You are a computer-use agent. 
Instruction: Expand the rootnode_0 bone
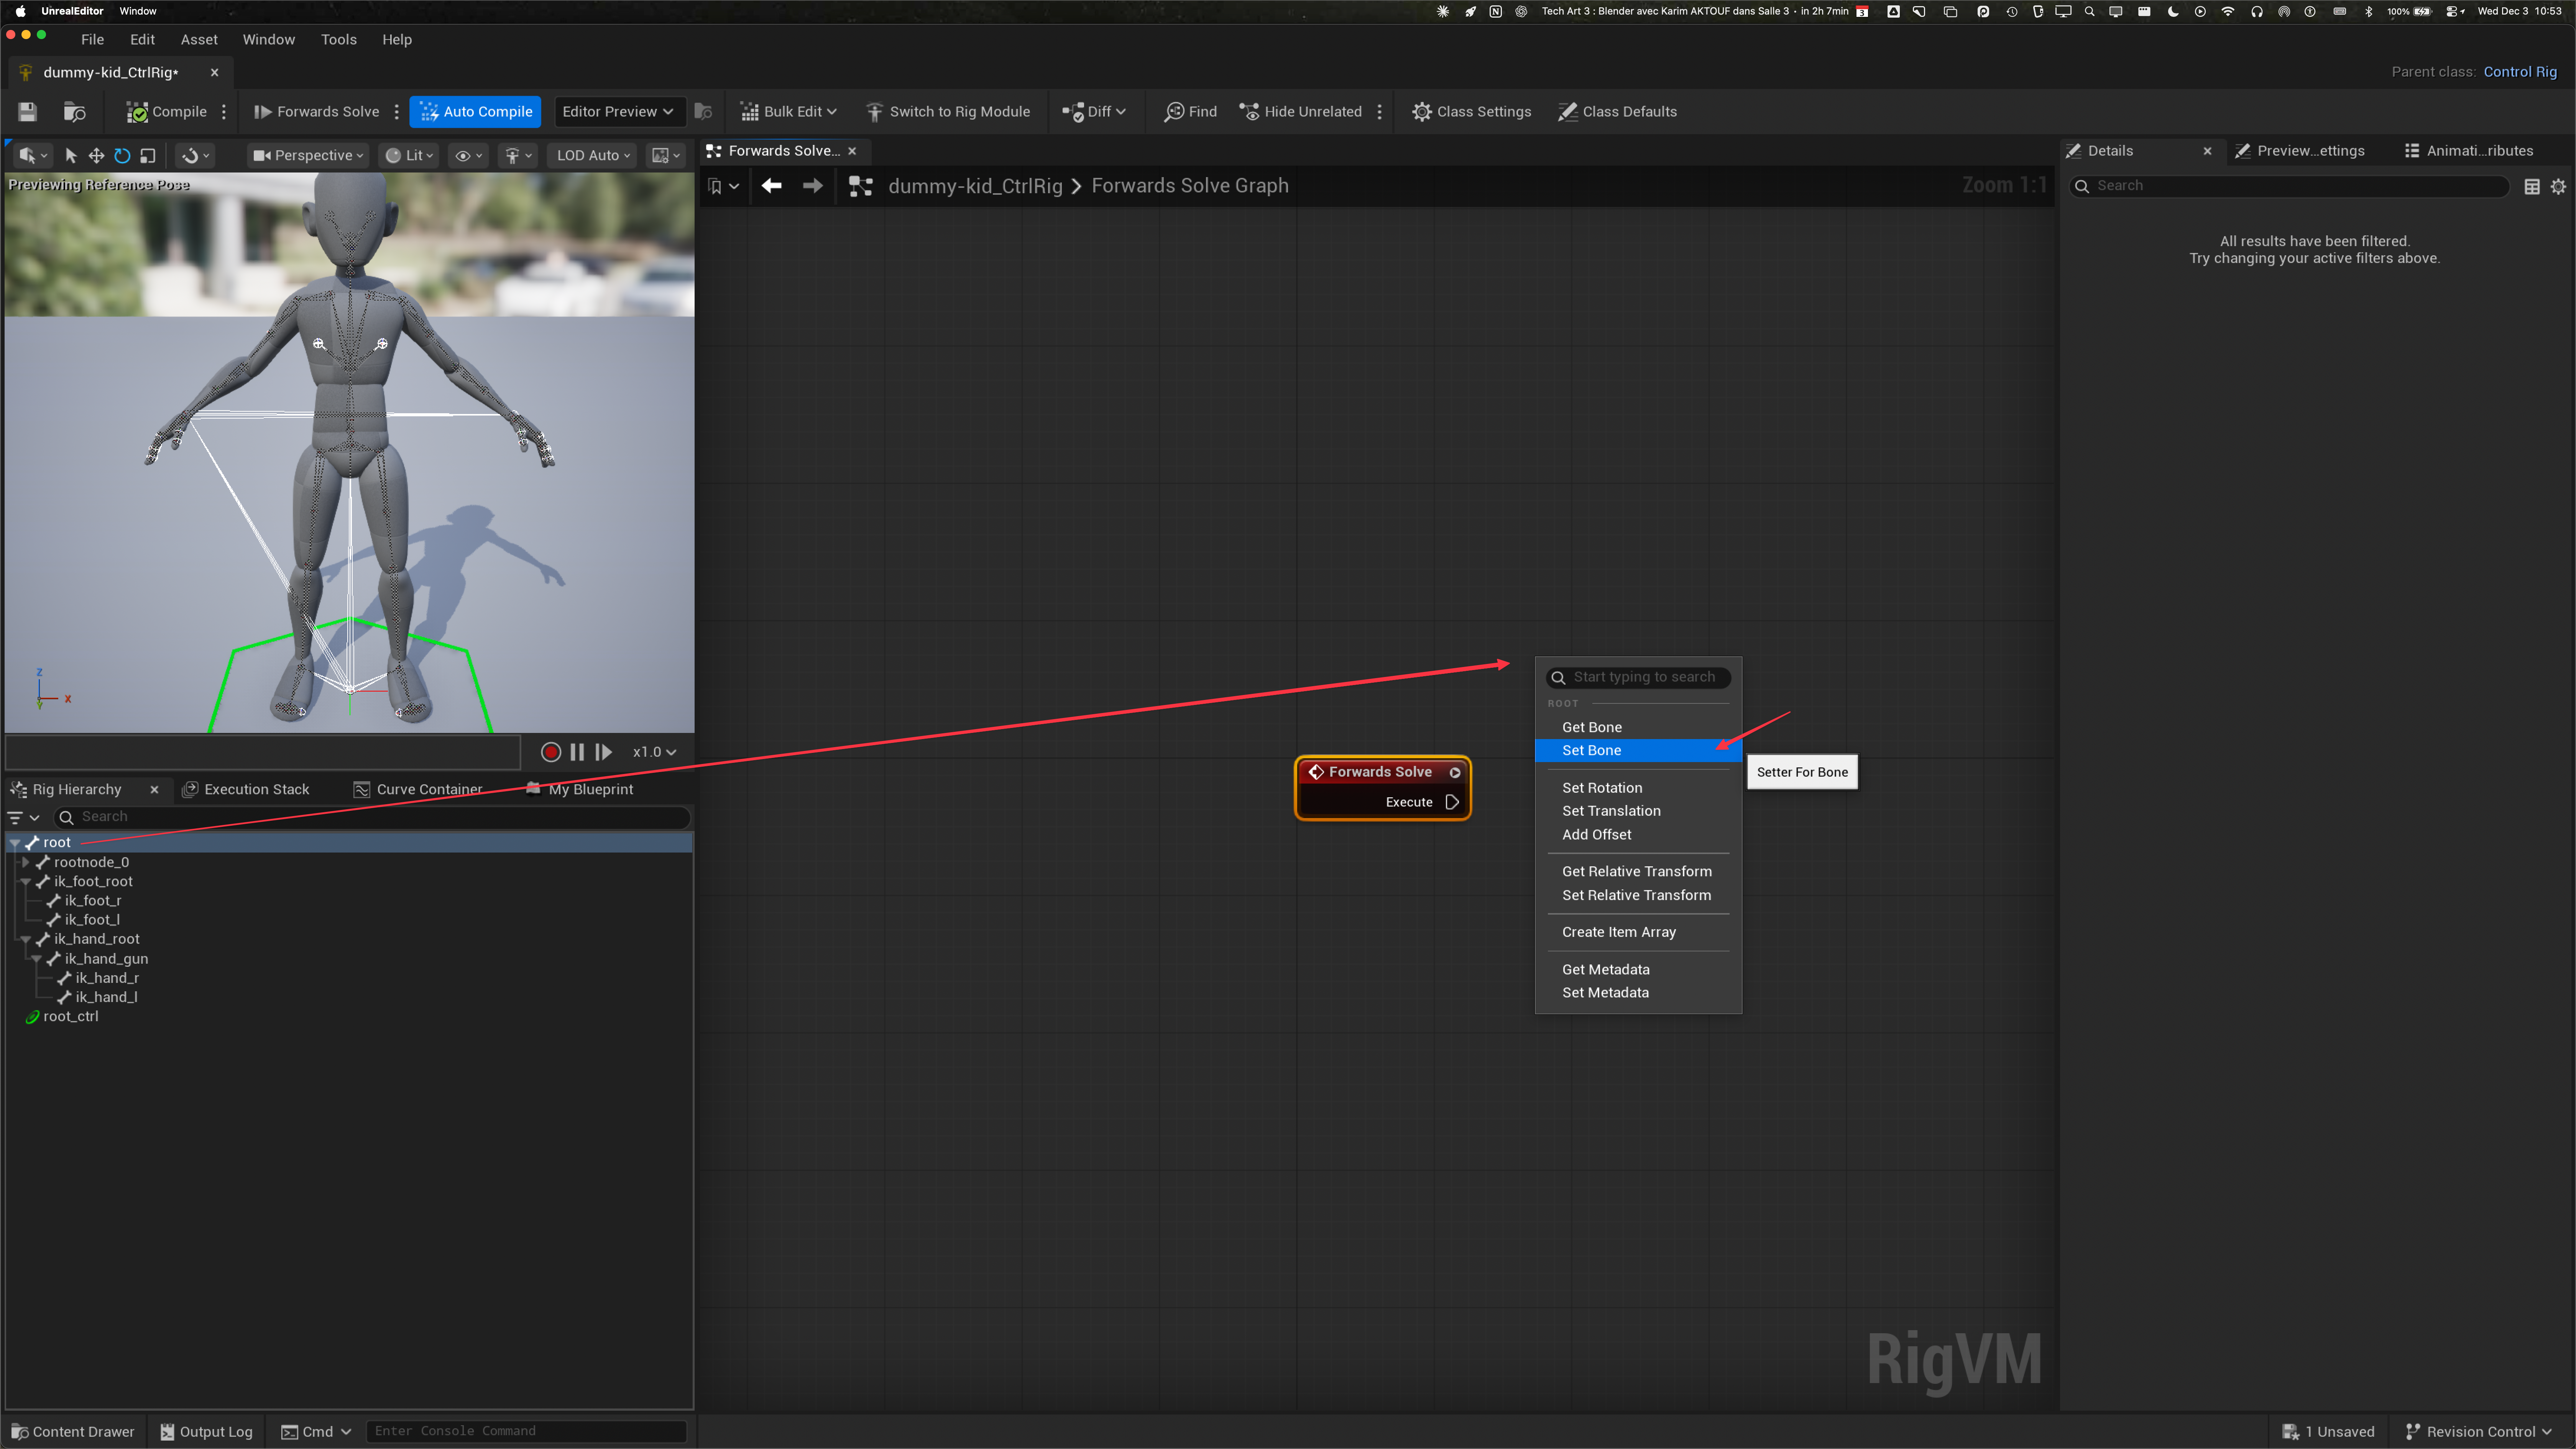(x=26, y=862)
